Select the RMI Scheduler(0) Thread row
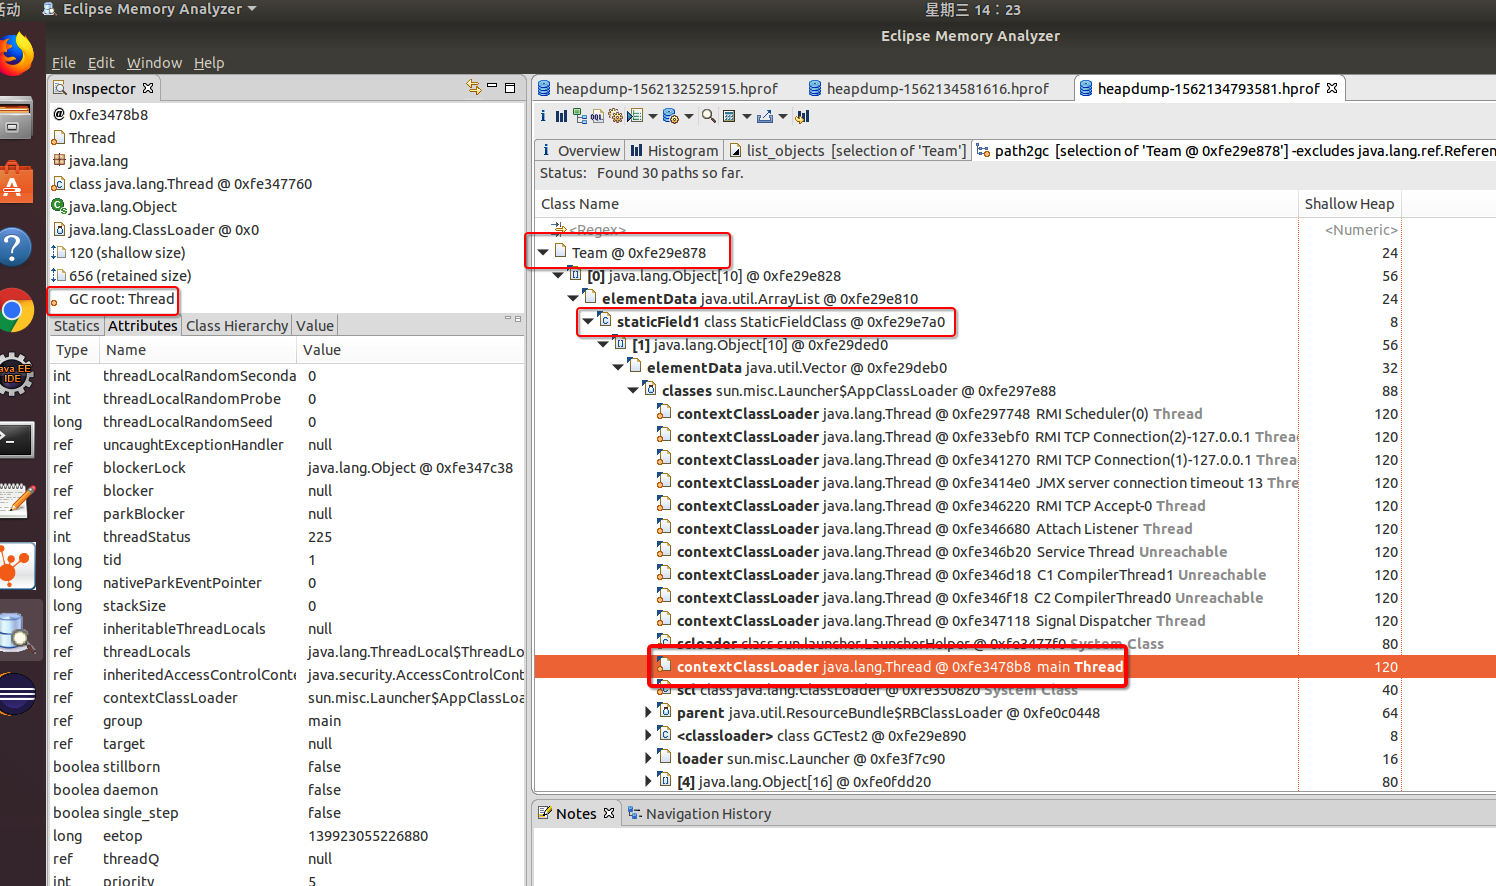Image resolution: width=1496 pixels, height=886 pixels. [1015, 413]
